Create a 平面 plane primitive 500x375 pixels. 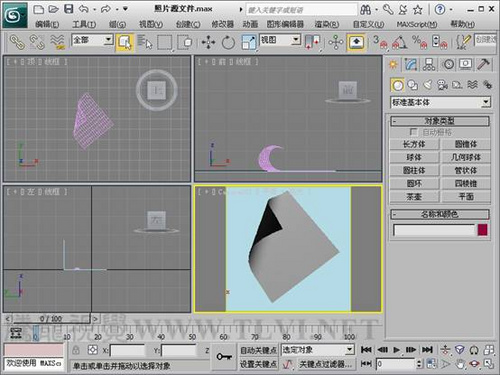pos(466,197)
